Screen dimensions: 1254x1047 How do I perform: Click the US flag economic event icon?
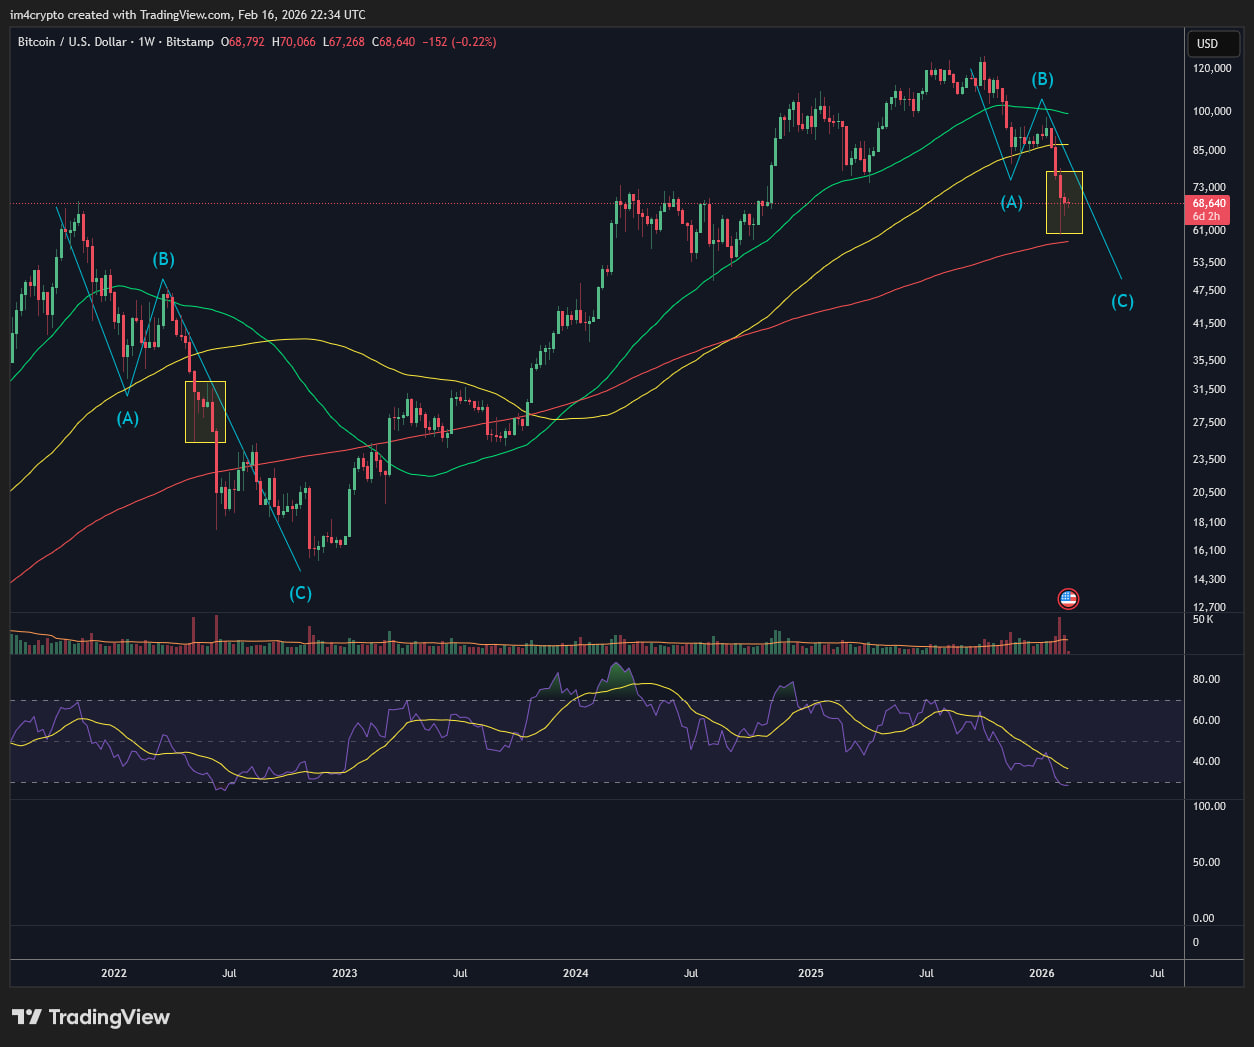point(1068,599)
